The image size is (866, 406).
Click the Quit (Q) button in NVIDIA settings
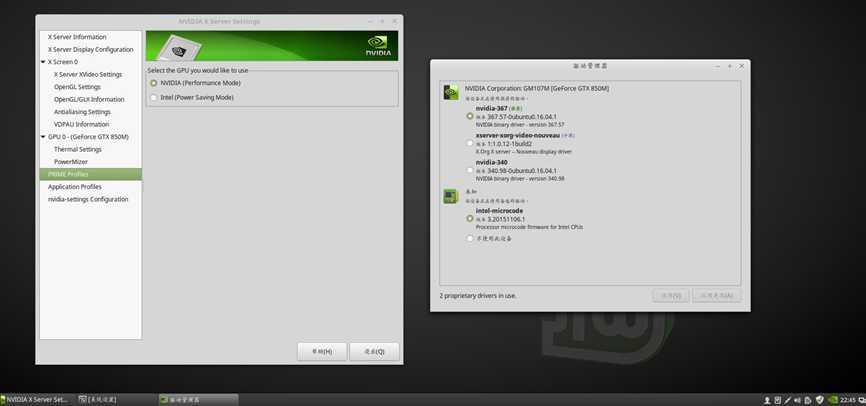pos(374,352)
